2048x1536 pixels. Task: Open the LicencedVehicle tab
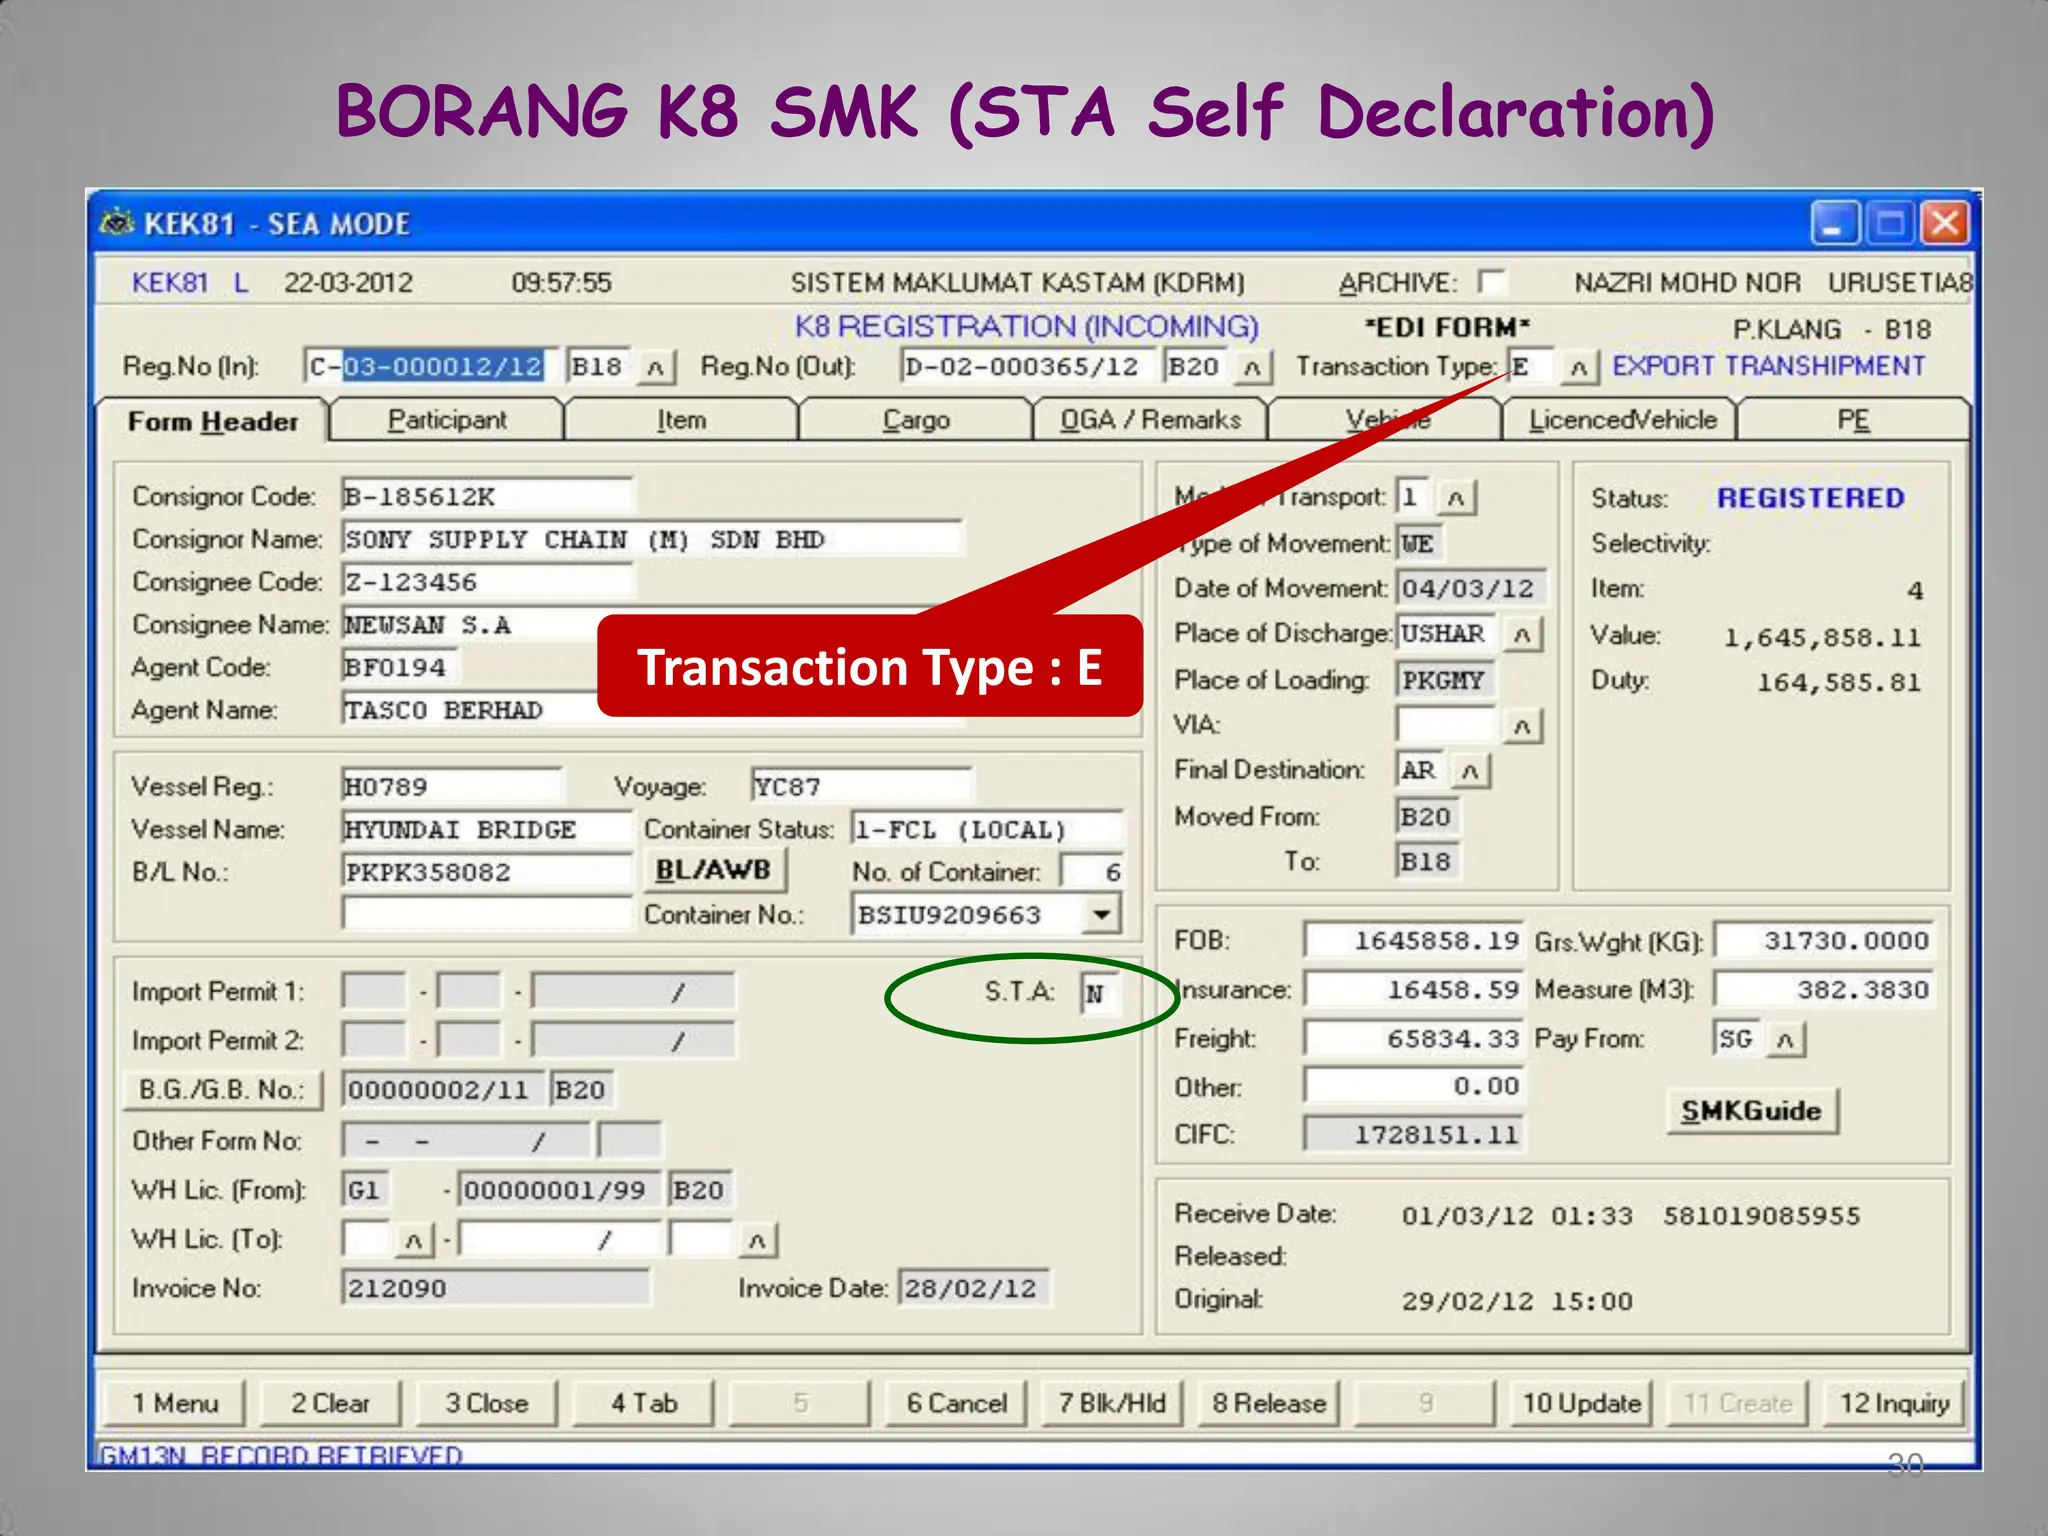click(x=1622, y=420)
